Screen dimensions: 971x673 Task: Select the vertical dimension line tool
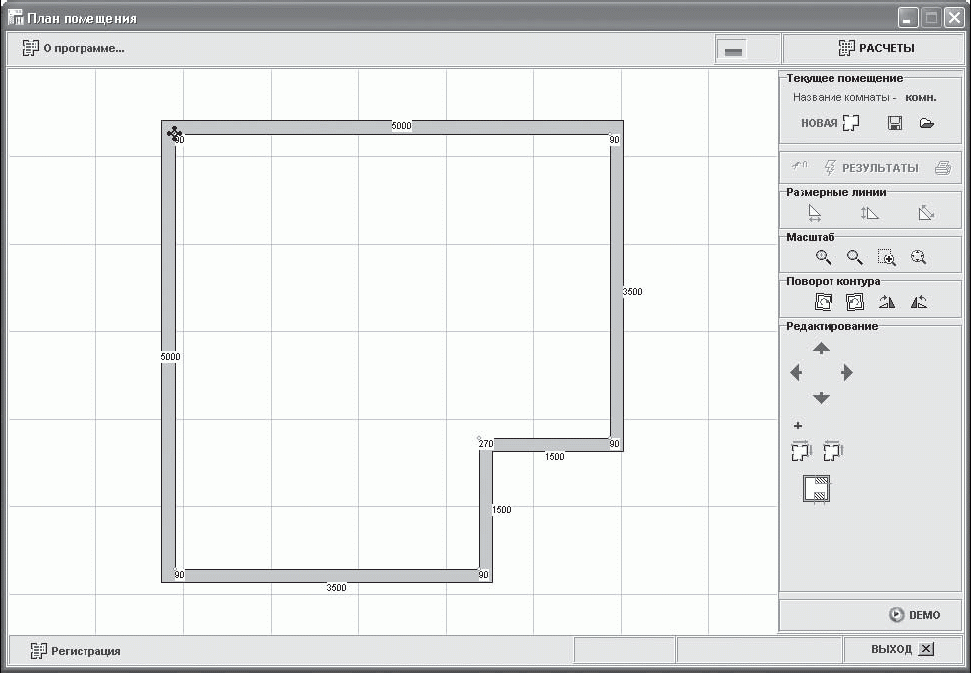[869, 213]
